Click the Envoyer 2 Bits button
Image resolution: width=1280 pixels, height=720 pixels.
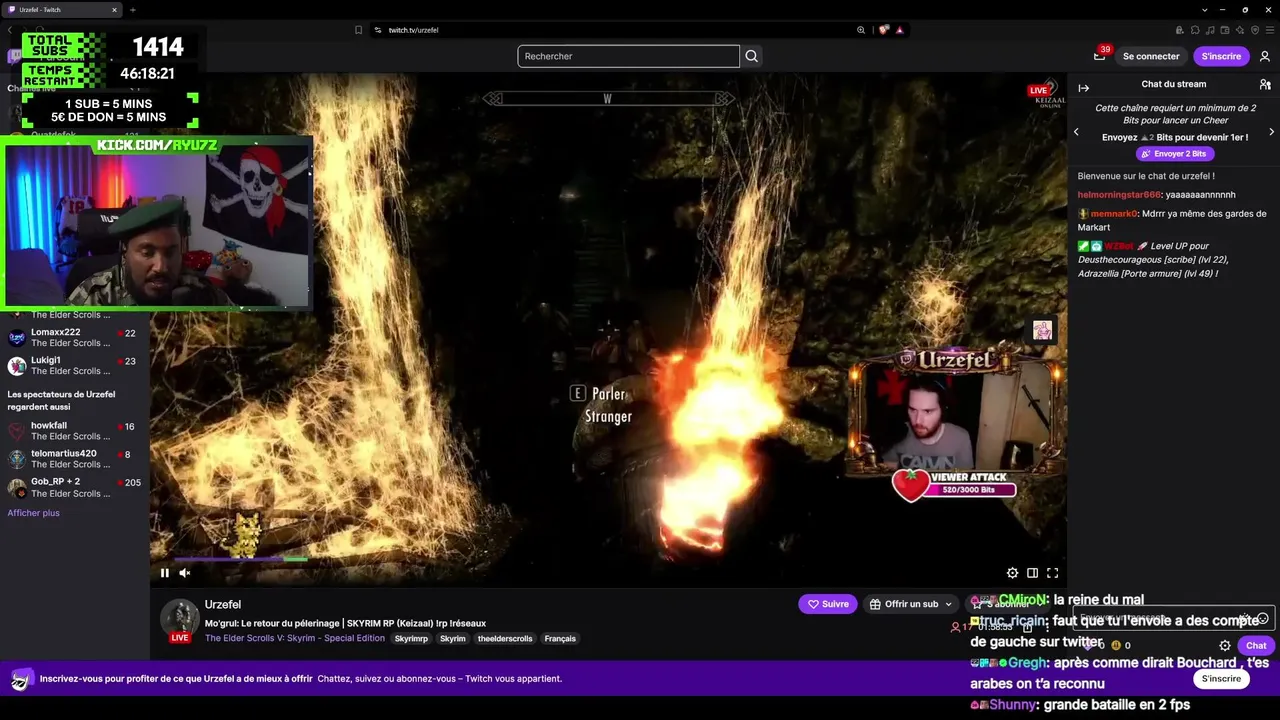[x=1175, y=154]
